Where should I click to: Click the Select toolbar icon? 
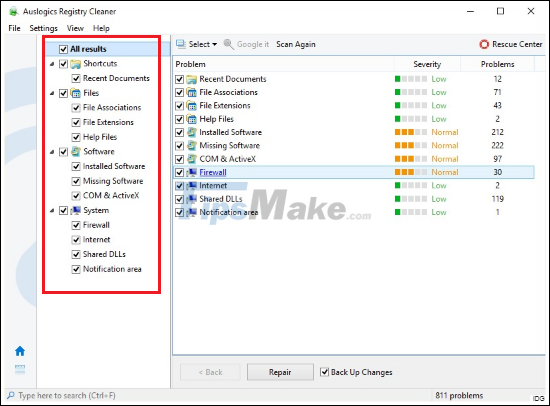pyautogui.click(x=181, y=44)
